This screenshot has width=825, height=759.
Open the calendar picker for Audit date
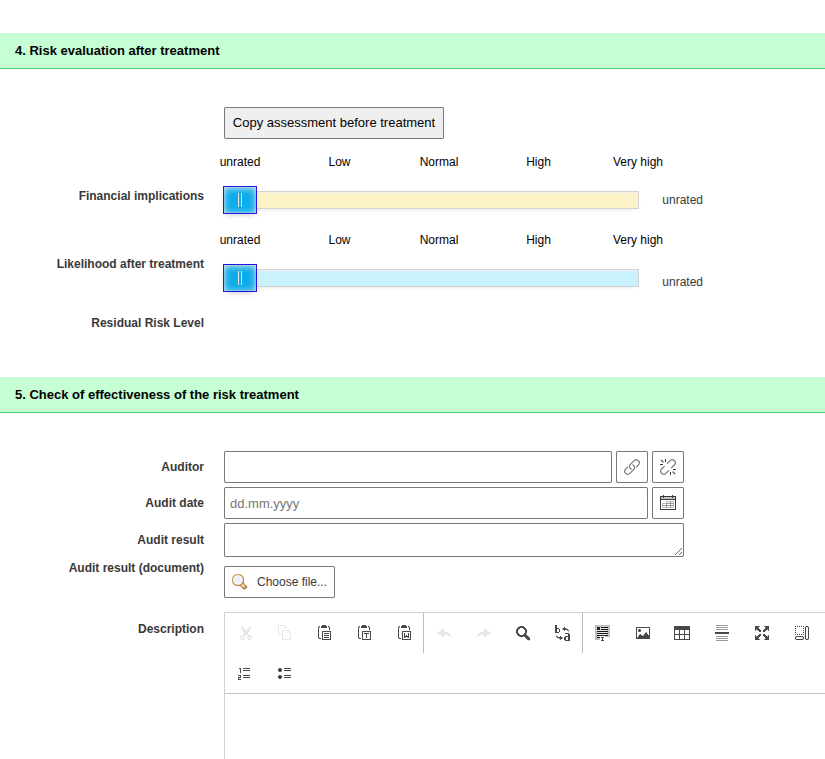point(667,502)
